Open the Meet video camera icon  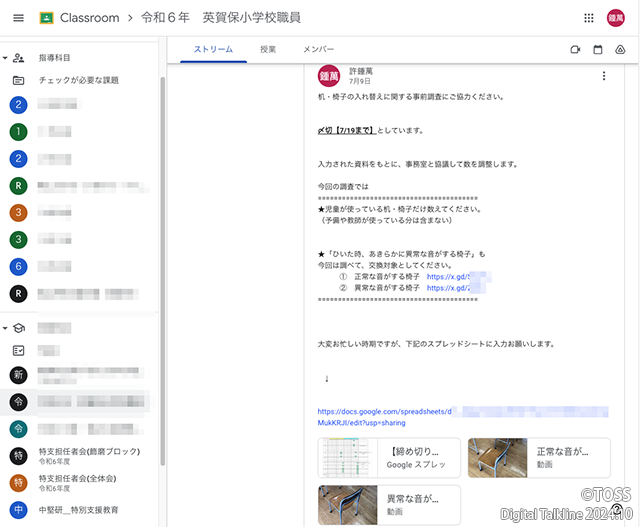(x=575, y=49)
